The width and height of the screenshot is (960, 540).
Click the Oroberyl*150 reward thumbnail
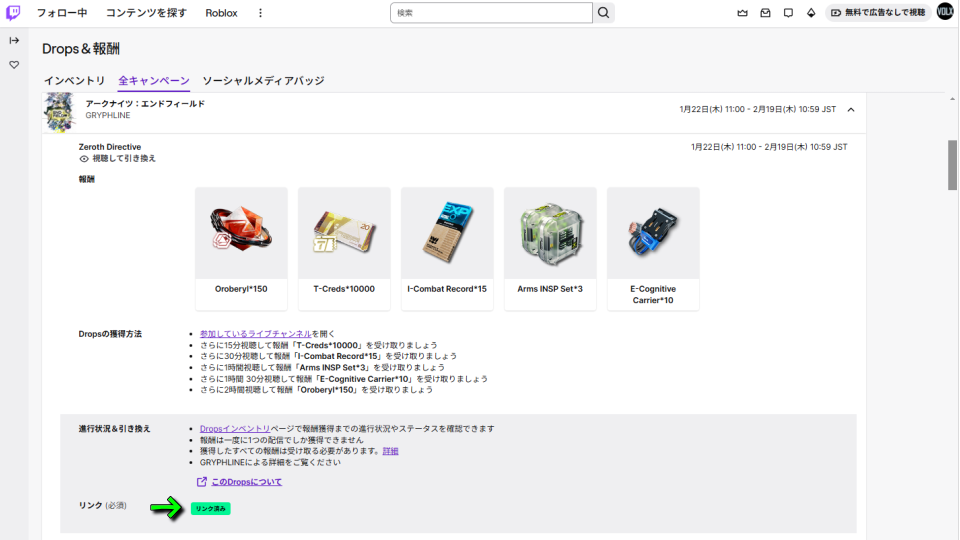241,232
